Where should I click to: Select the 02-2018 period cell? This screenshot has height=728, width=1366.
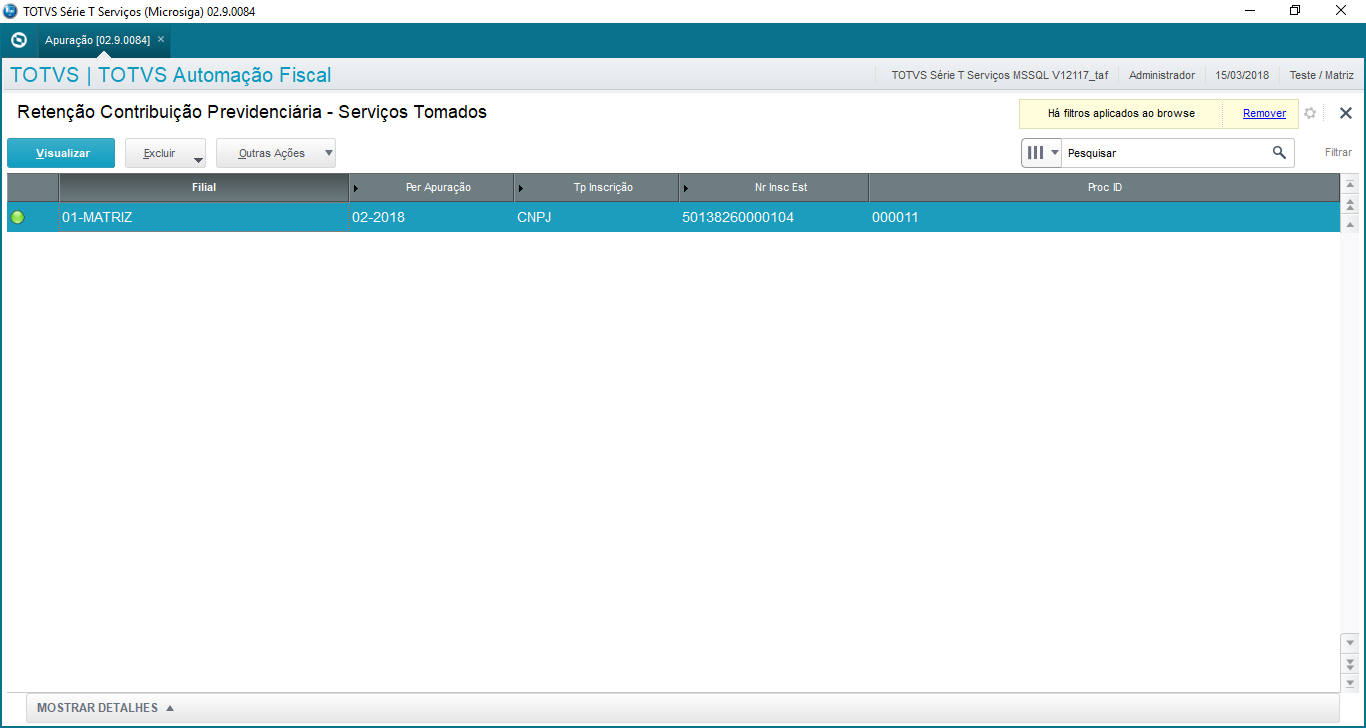tap(431, 217)
